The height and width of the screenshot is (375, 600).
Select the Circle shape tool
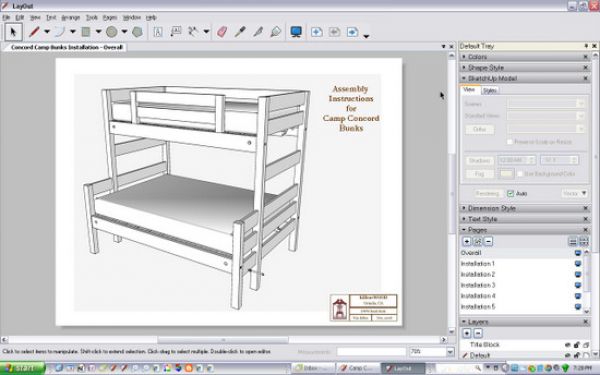click(x=111, y=32)
